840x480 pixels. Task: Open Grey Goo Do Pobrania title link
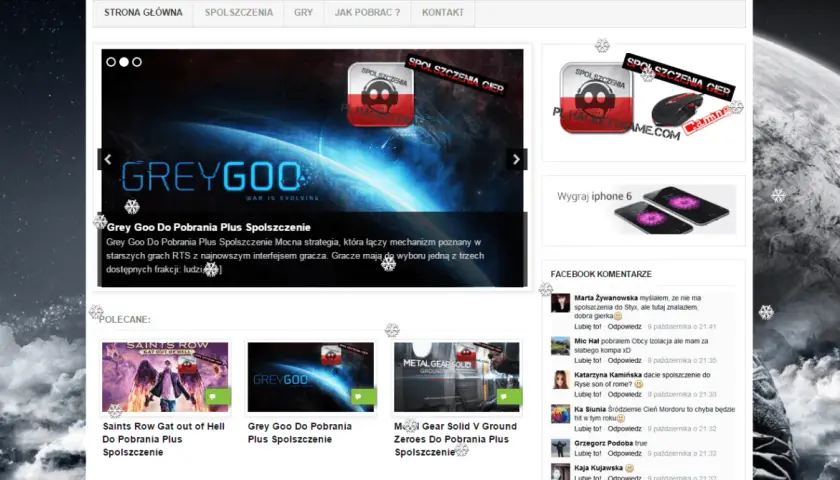click(x=300, y=433)
